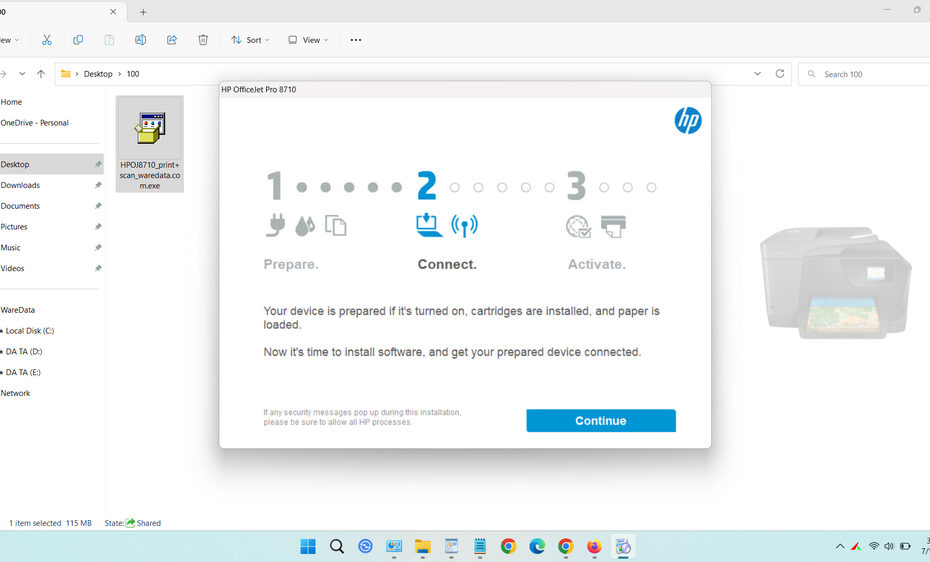Click the wireless signal icon under Connect
930x562 pixels.
pos(464,225)
